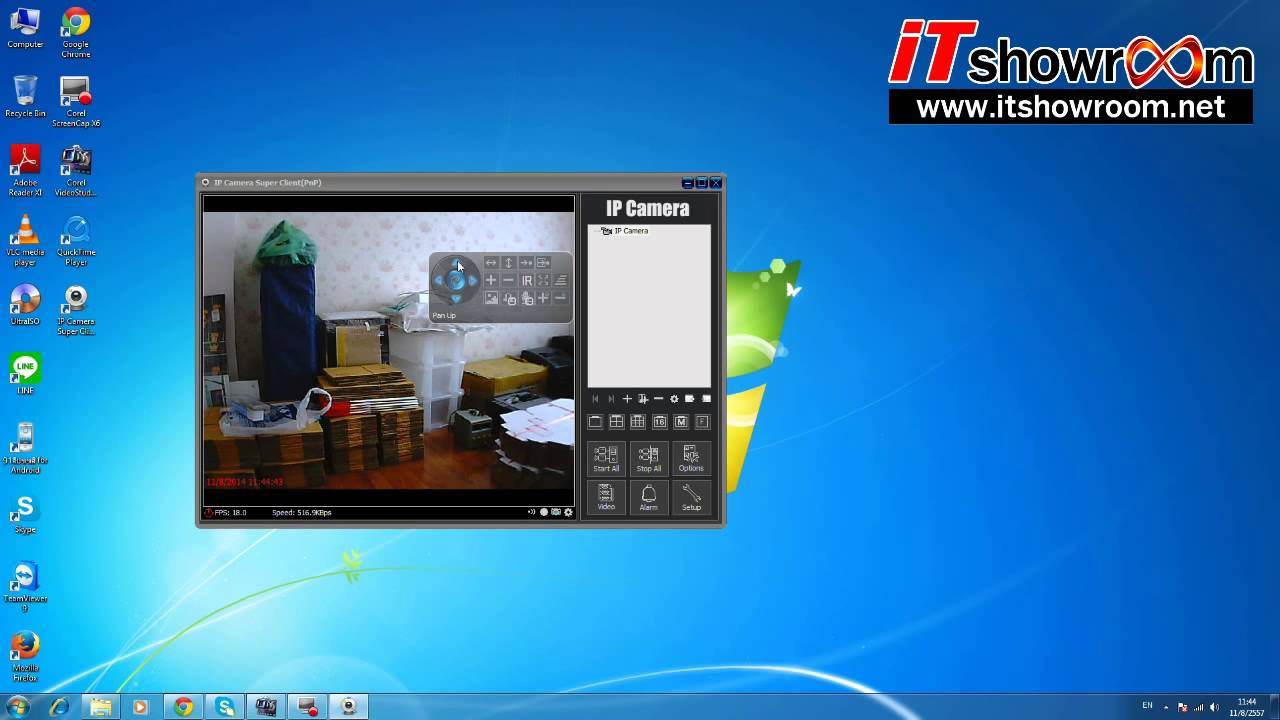
Task: Click the mirror/flip image icon
Action: click(543, 280)
